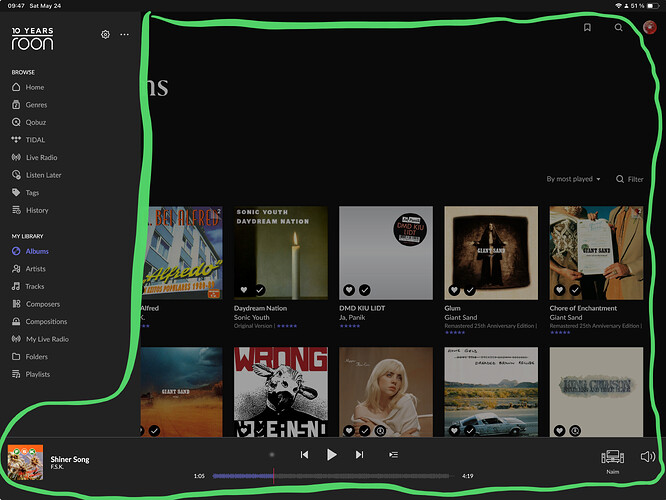Toggle heart favorite on Glum

point(454,290)
